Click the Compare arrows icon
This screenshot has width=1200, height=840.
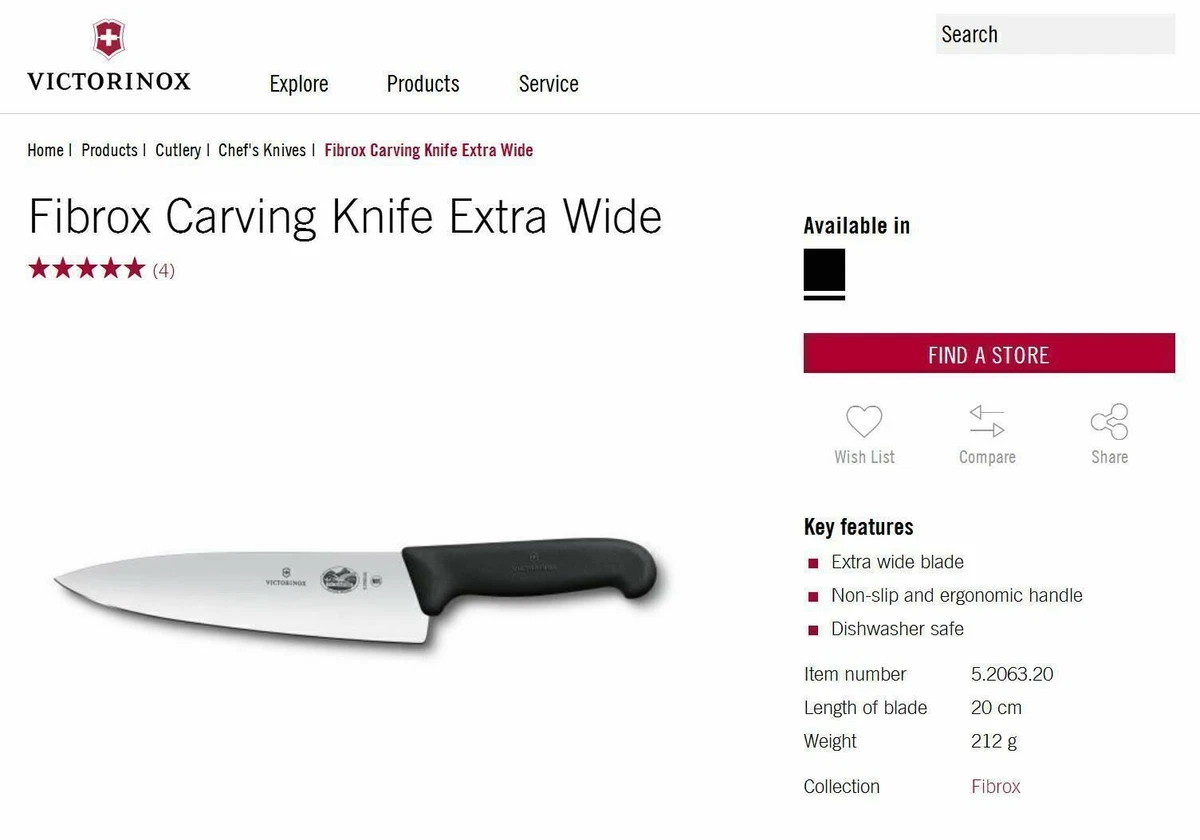tap(986, 421)
